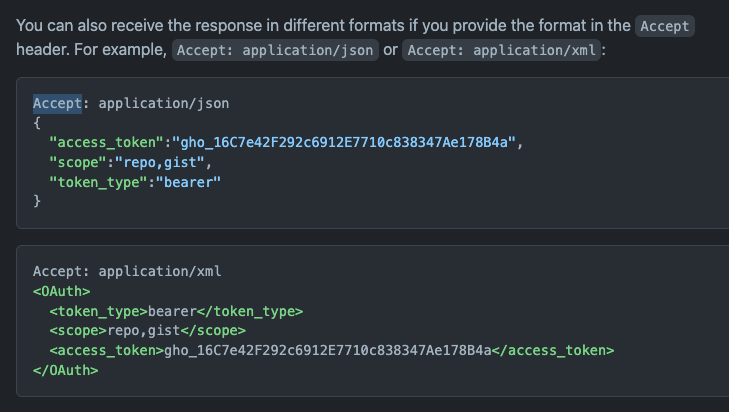This screenshot has height=412, width=729.
Task: Click the opening <access_token> XML tag
Action: click(x=106, y=350)
